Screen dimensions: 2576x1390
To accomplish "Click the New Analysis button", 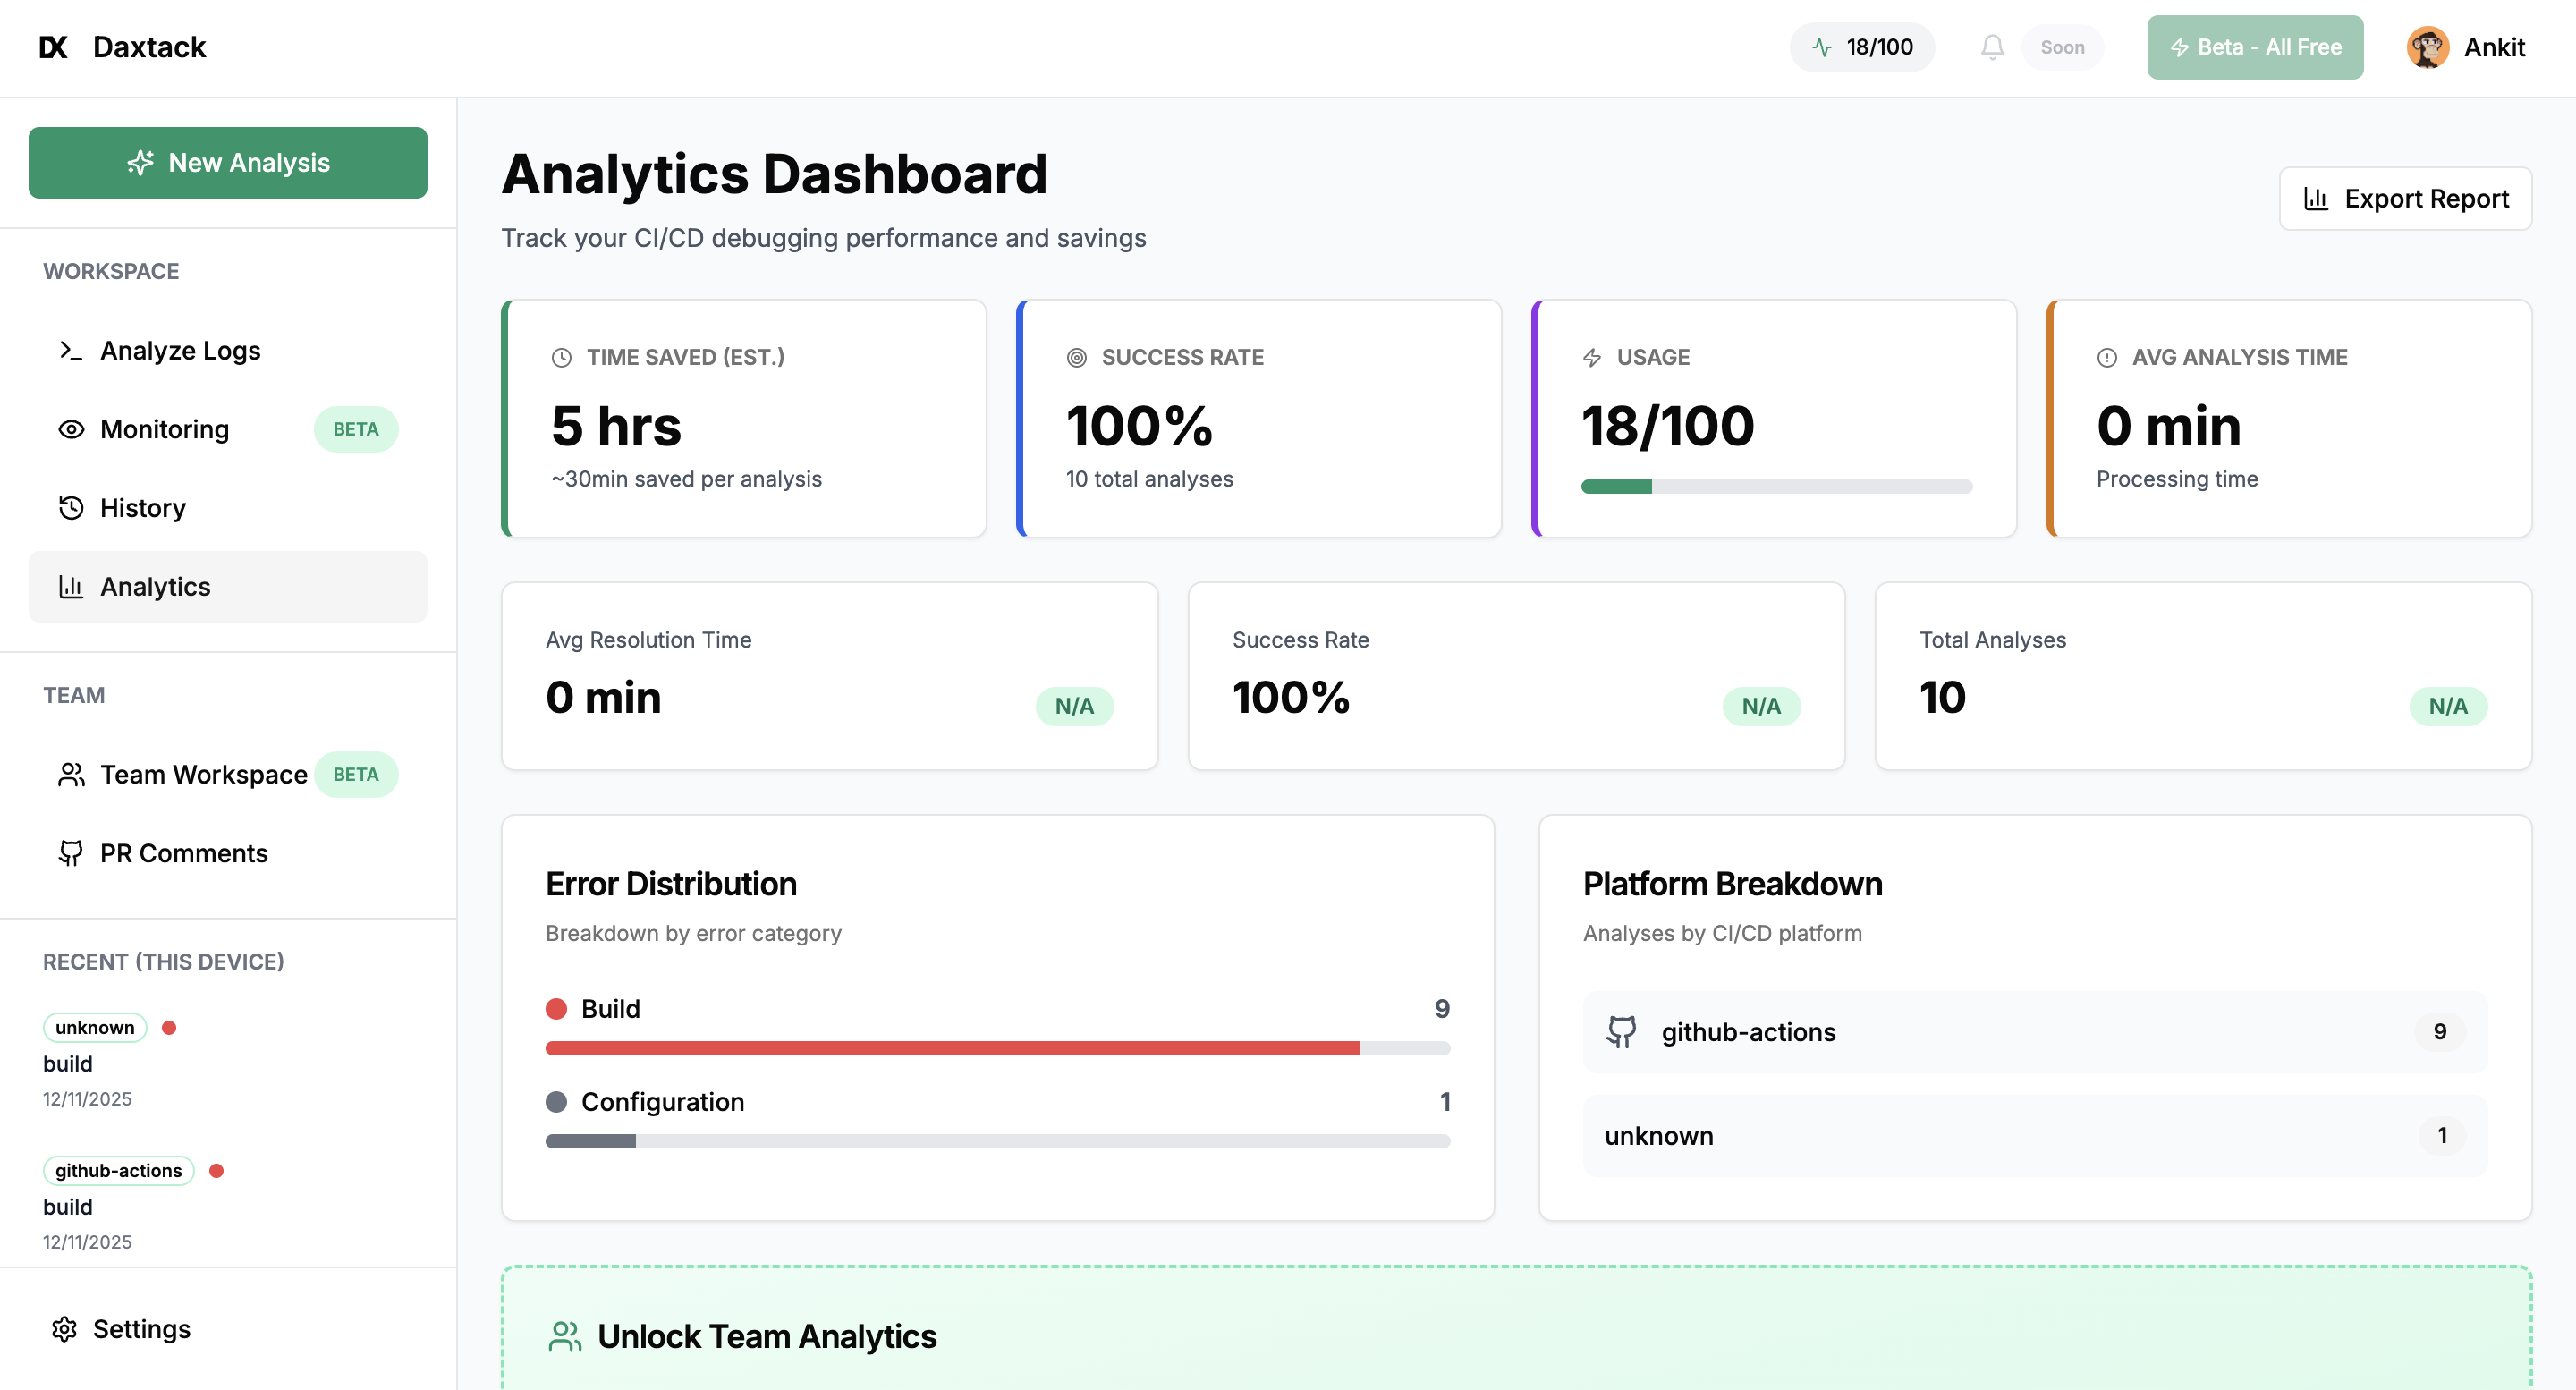I will click(x=228, y=162).
